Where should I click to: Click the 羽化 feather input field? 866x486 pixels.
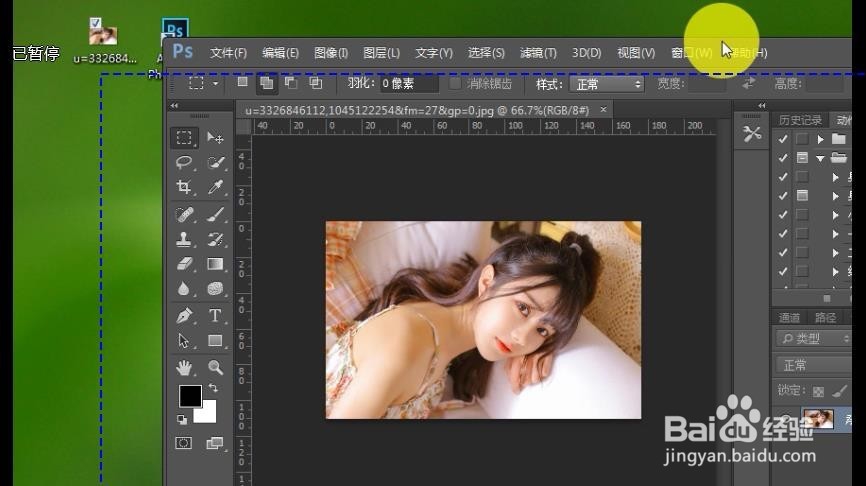(x=409, y=84)
